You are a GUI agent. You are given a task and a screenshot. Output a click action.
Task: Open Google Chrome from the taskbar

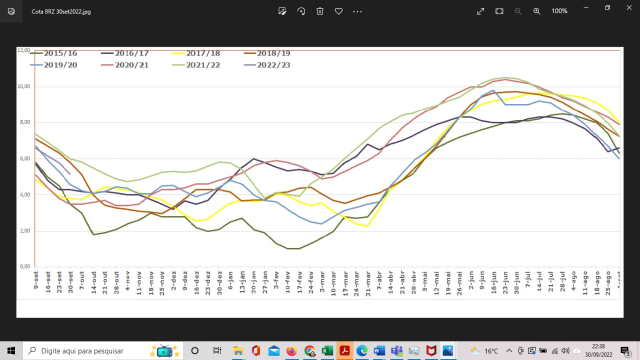point(309,351)
